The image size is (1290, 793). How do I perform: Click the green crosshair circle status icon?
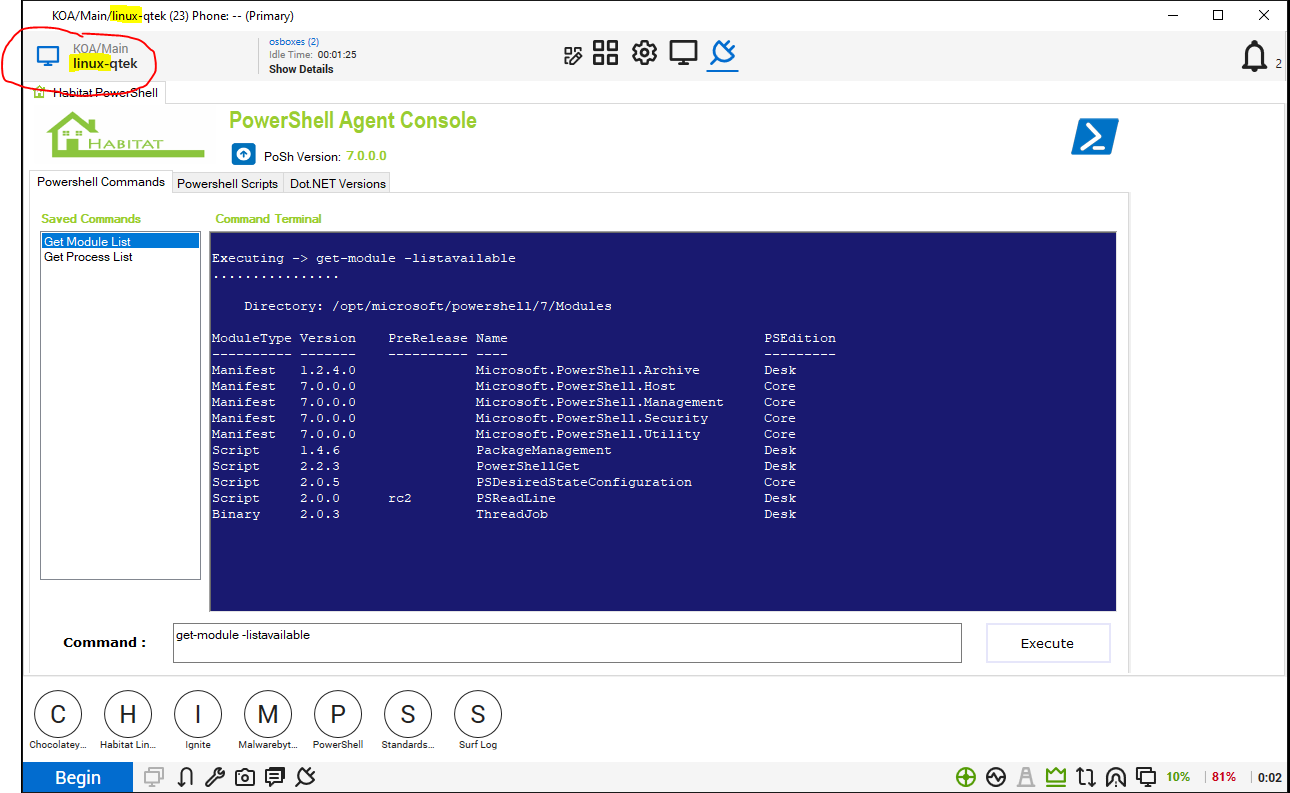click(x=965, y=777)
